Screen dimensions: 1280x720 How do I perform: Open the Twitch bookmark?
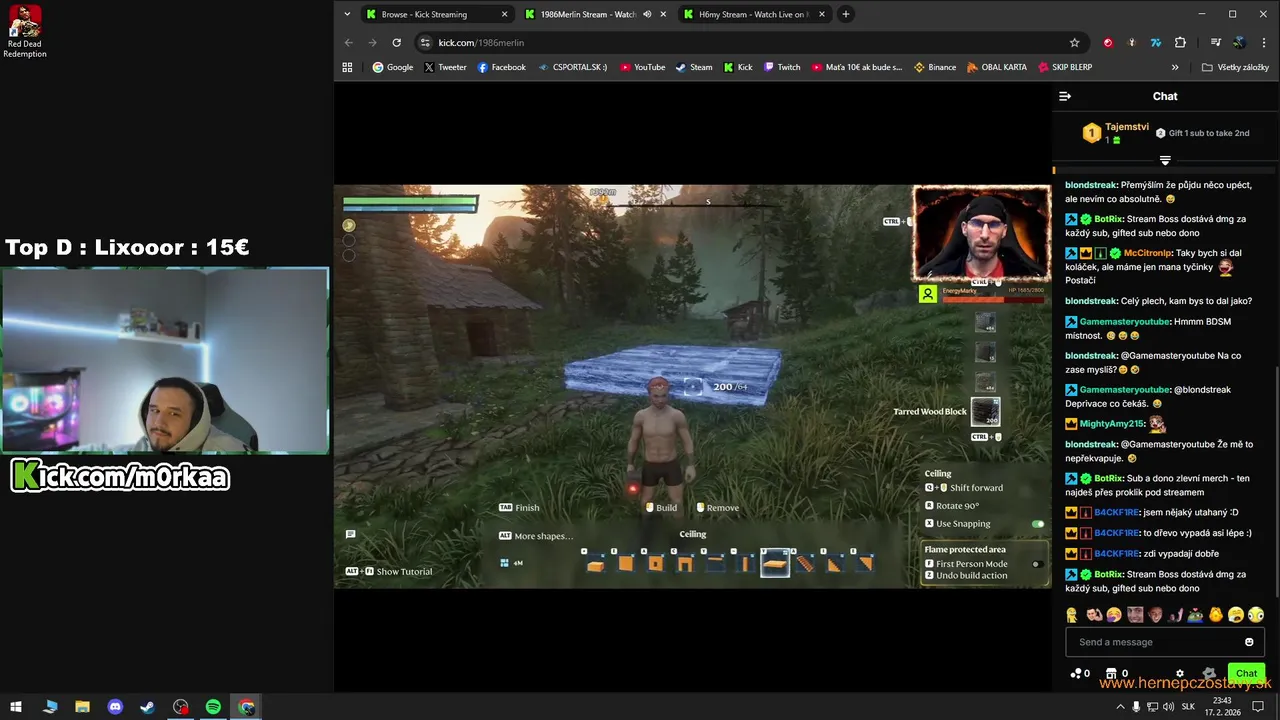tap(782, 67)
